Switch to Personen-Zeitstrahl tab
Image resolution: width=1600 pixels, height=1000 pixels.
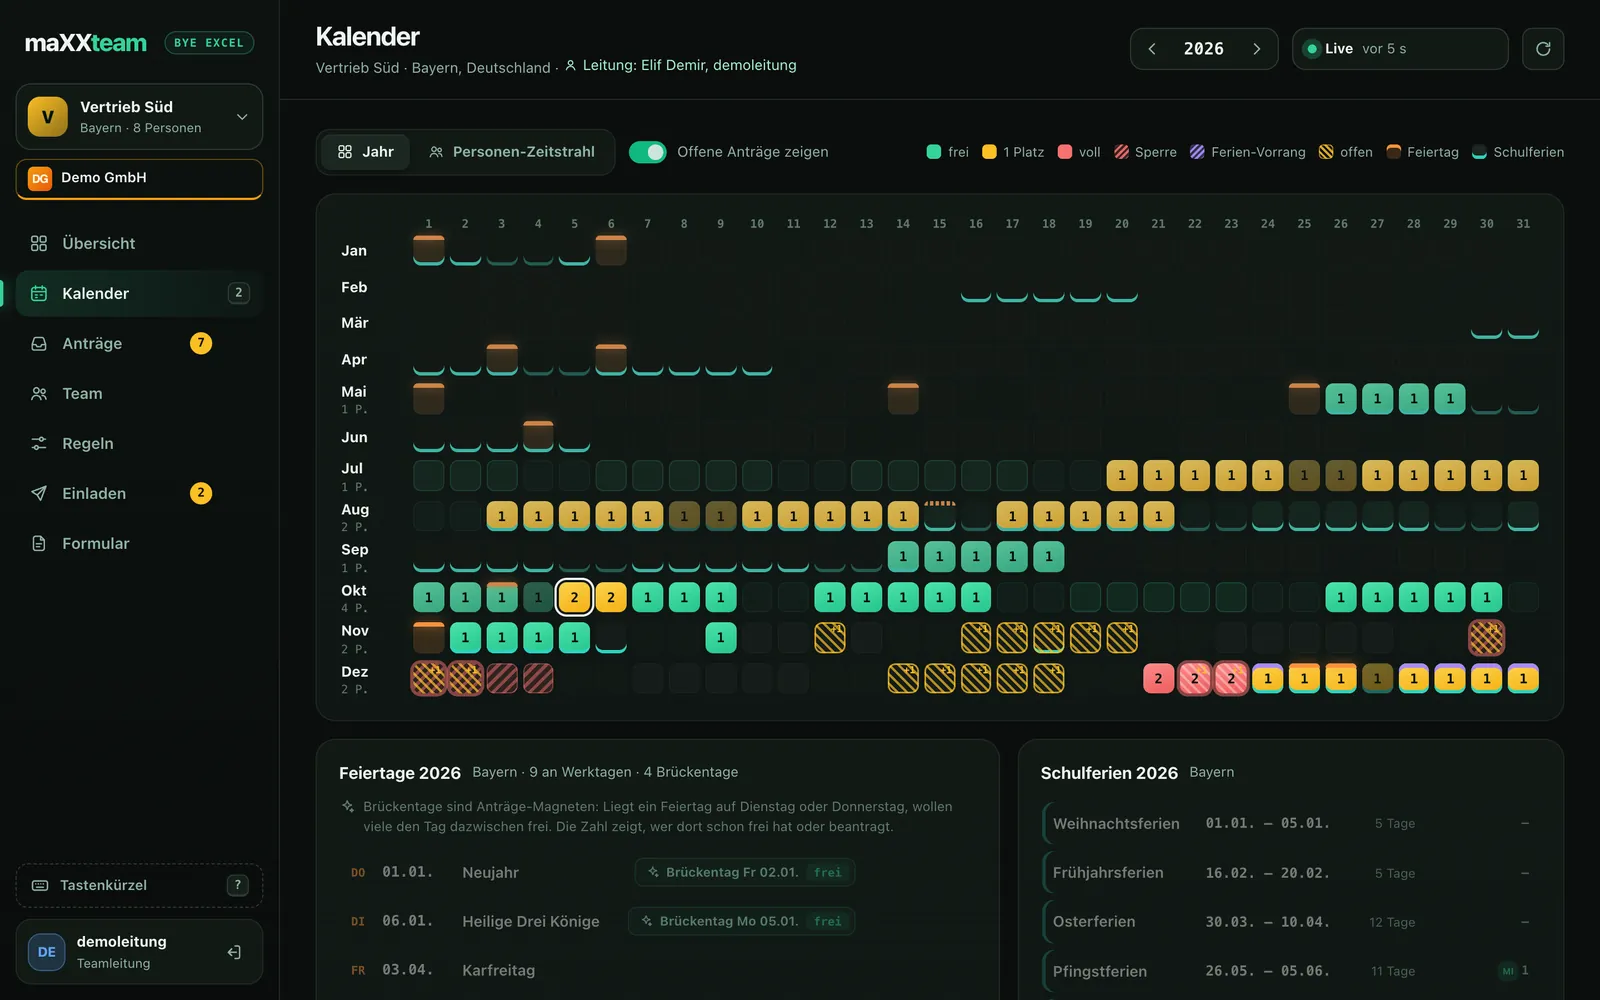tap(512, 152)
